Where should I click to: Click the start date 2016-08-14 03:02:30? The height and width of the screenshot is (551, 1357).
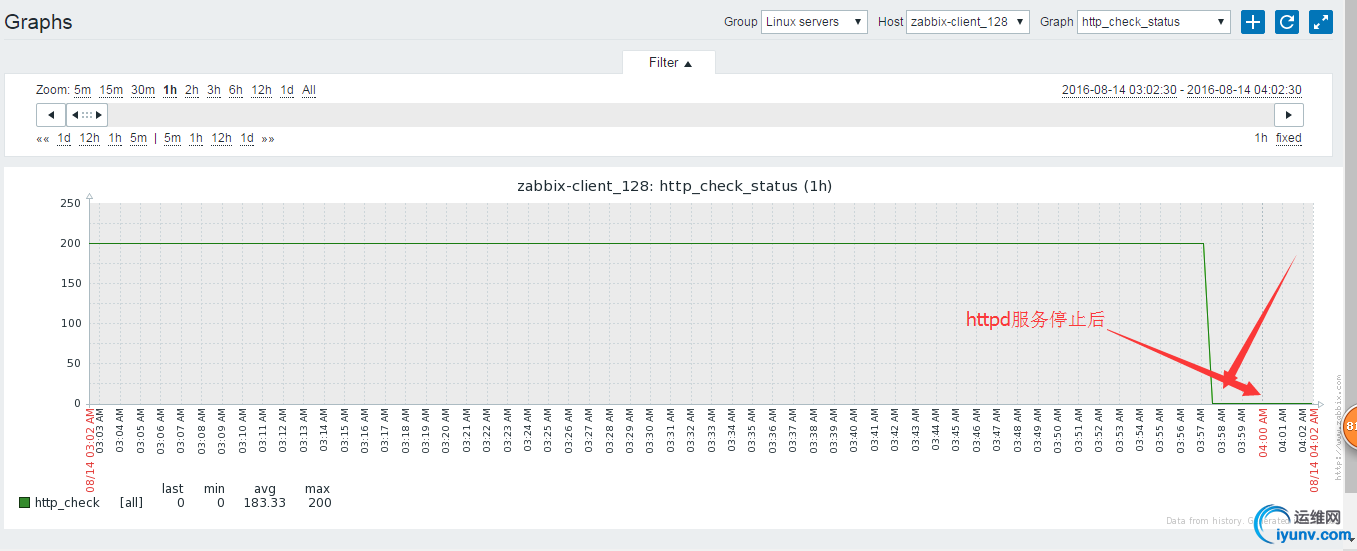[1119, 90]
